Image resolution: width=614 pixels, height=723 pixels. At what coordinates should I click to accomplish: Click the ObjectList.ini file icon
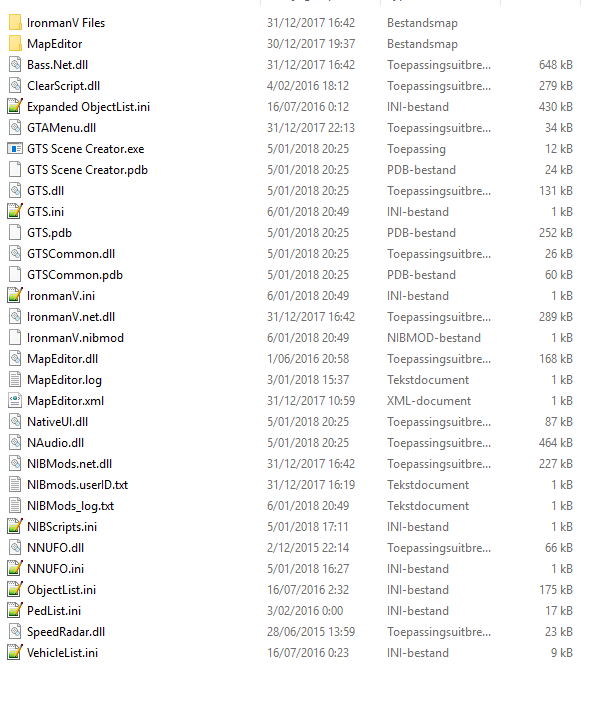pos(15,590)
